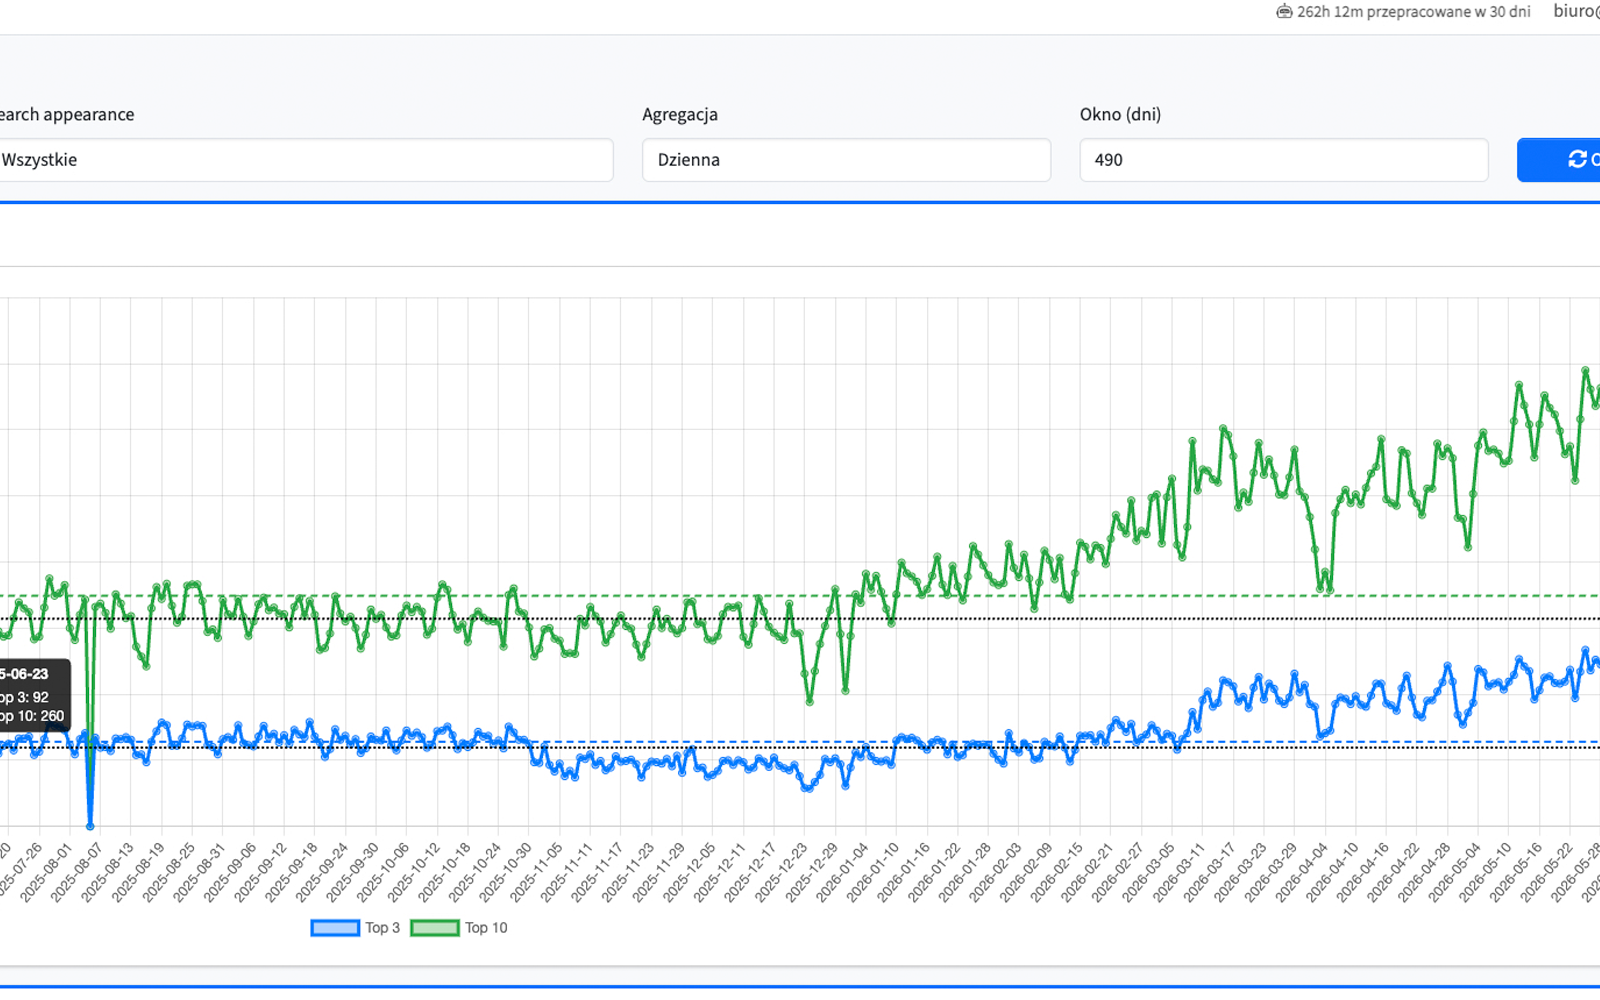Toggle the Top 10 green legend swatch

click(435, 928)
